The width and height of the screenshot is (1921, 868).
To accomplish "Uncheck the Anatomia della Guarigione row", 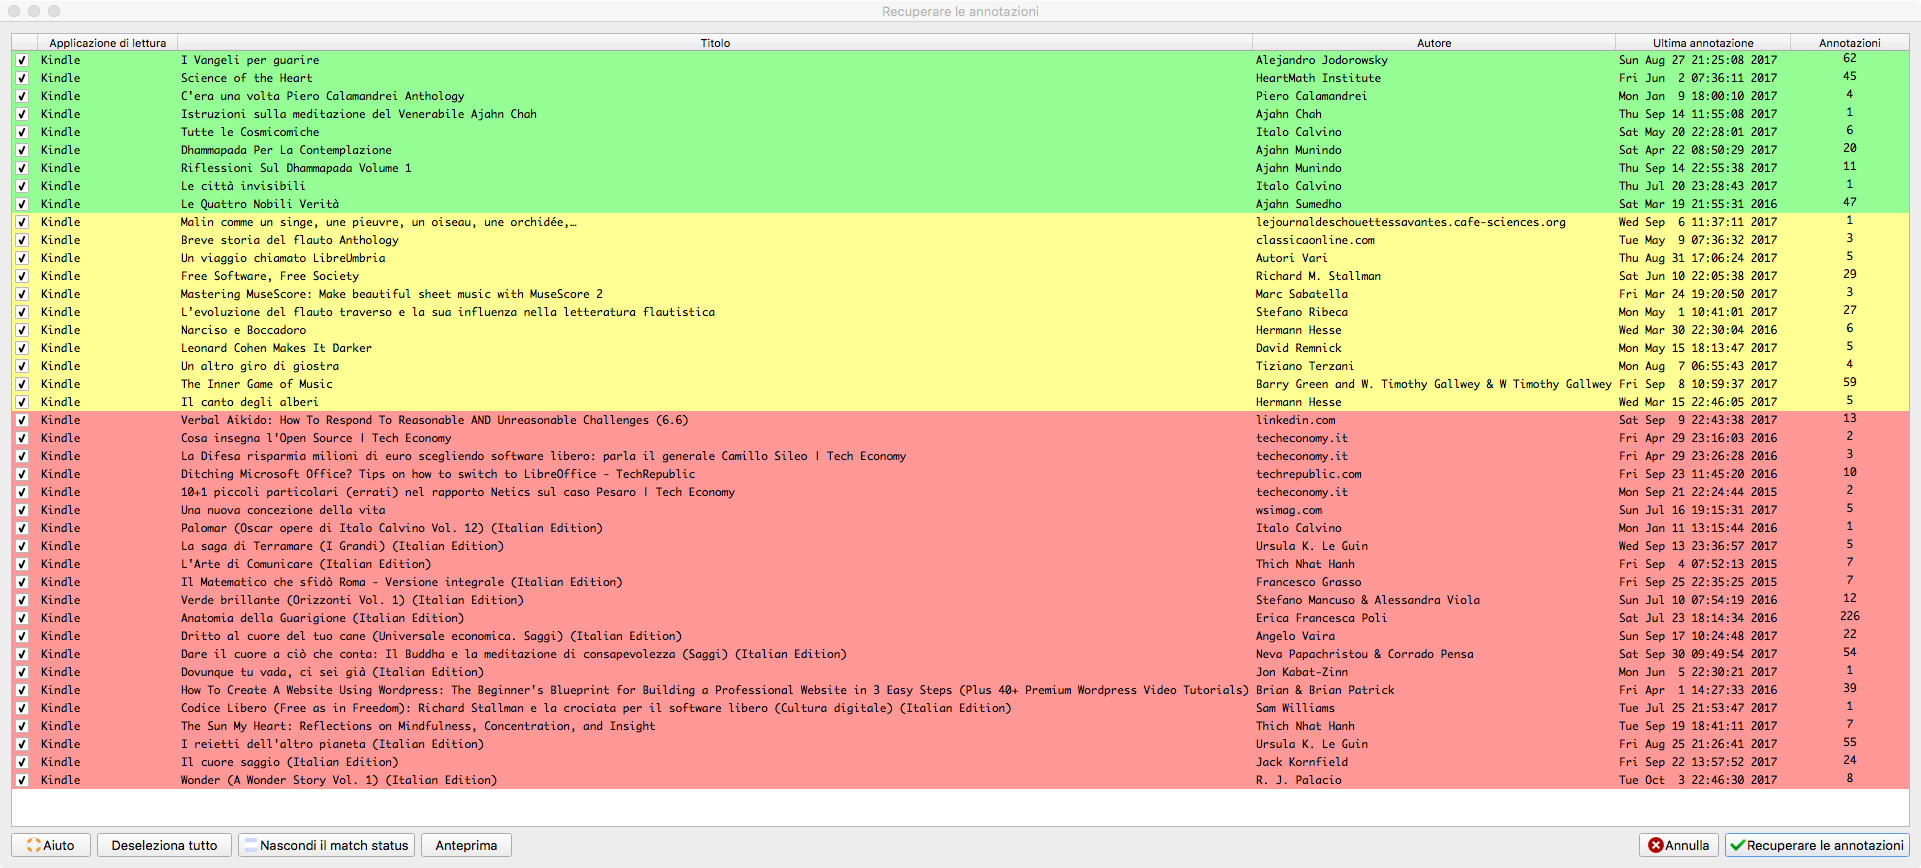I will (x=22, y=618).
